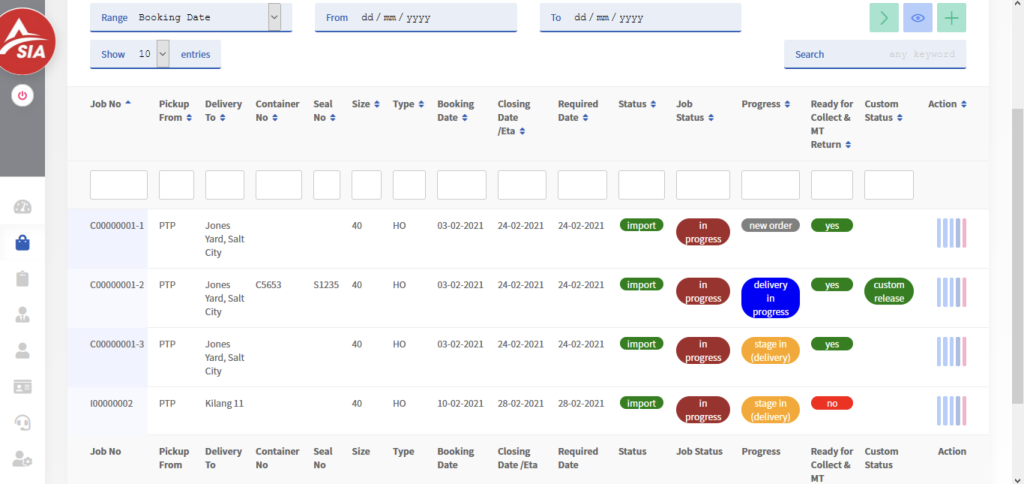1024x484 pixels.
Task: Click the red action bar for C00000001-1
Action: (965, 233)
